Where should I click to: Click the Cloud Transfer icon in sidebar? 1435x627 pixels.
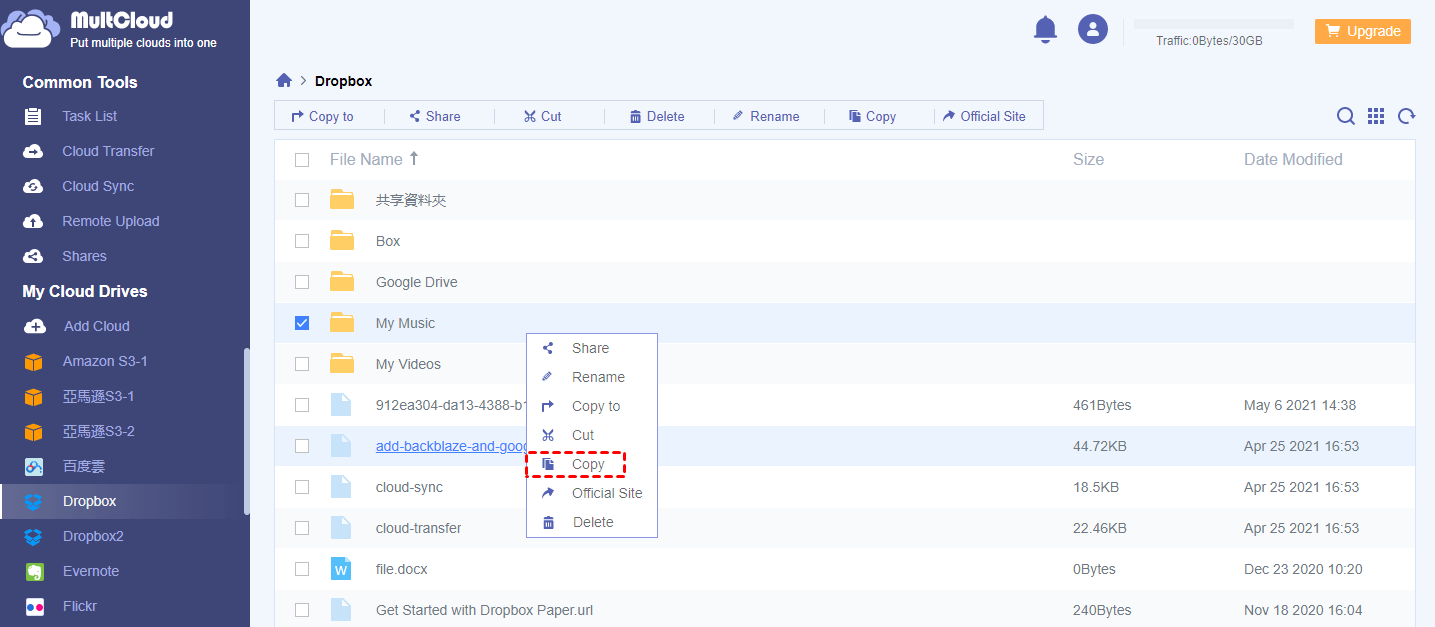(33, 151)
